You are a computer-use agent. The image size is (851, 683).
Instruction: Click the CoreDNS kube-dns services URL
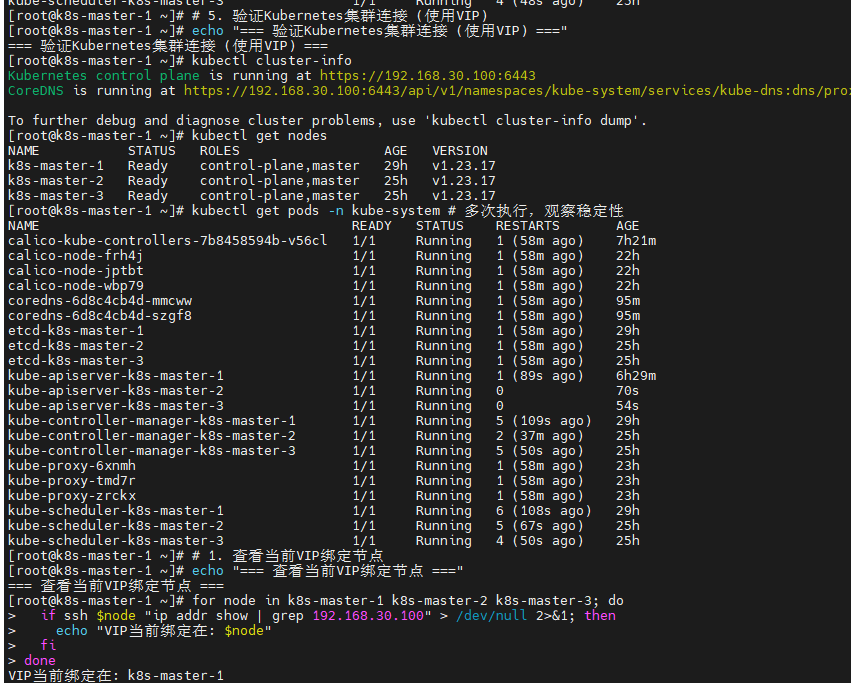tap(517, 91)
